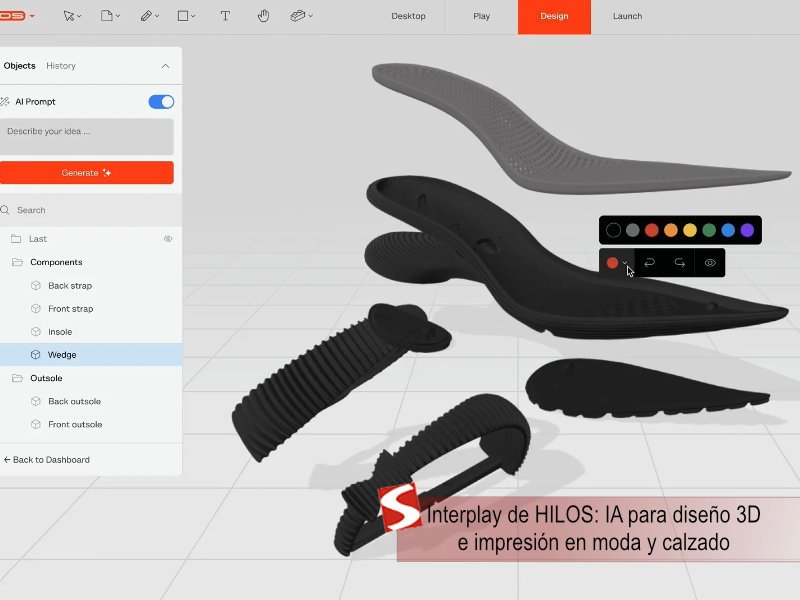
Task: Pick the green color swatch
Action: [708, 228]
